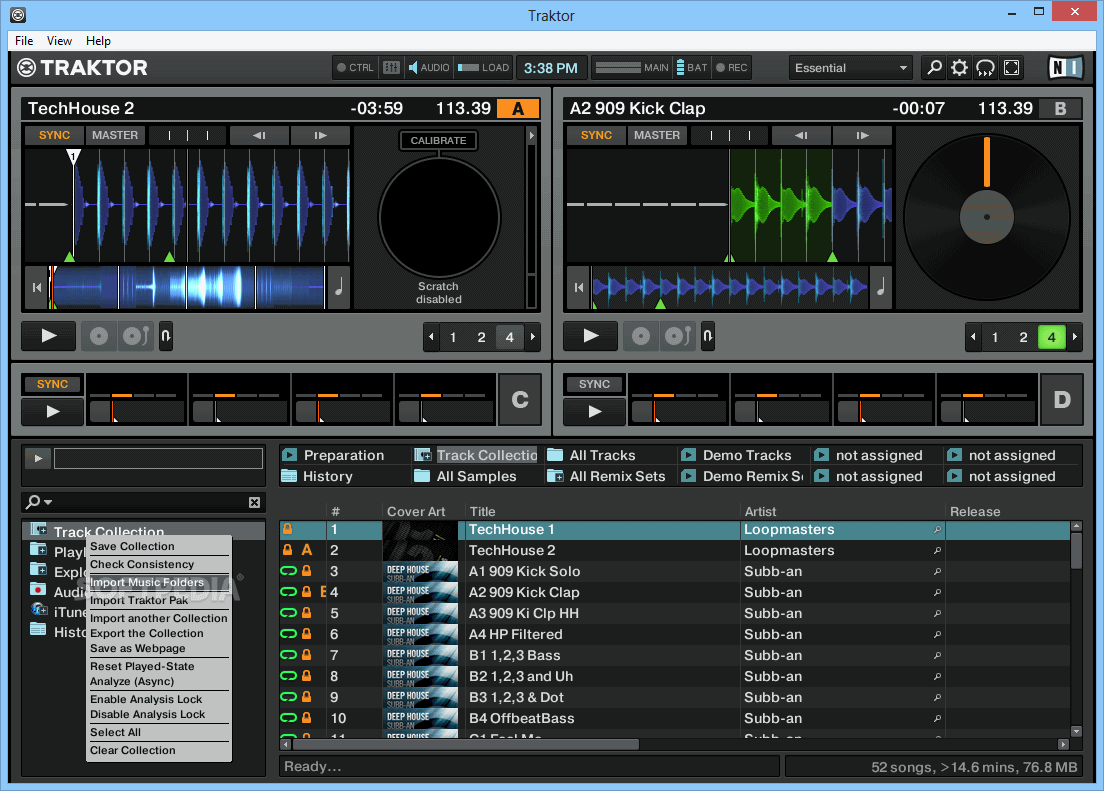The height and width of the screenshot is (791, 1104).
Task: Click the Deck C letter button
Action: (520, 400)
